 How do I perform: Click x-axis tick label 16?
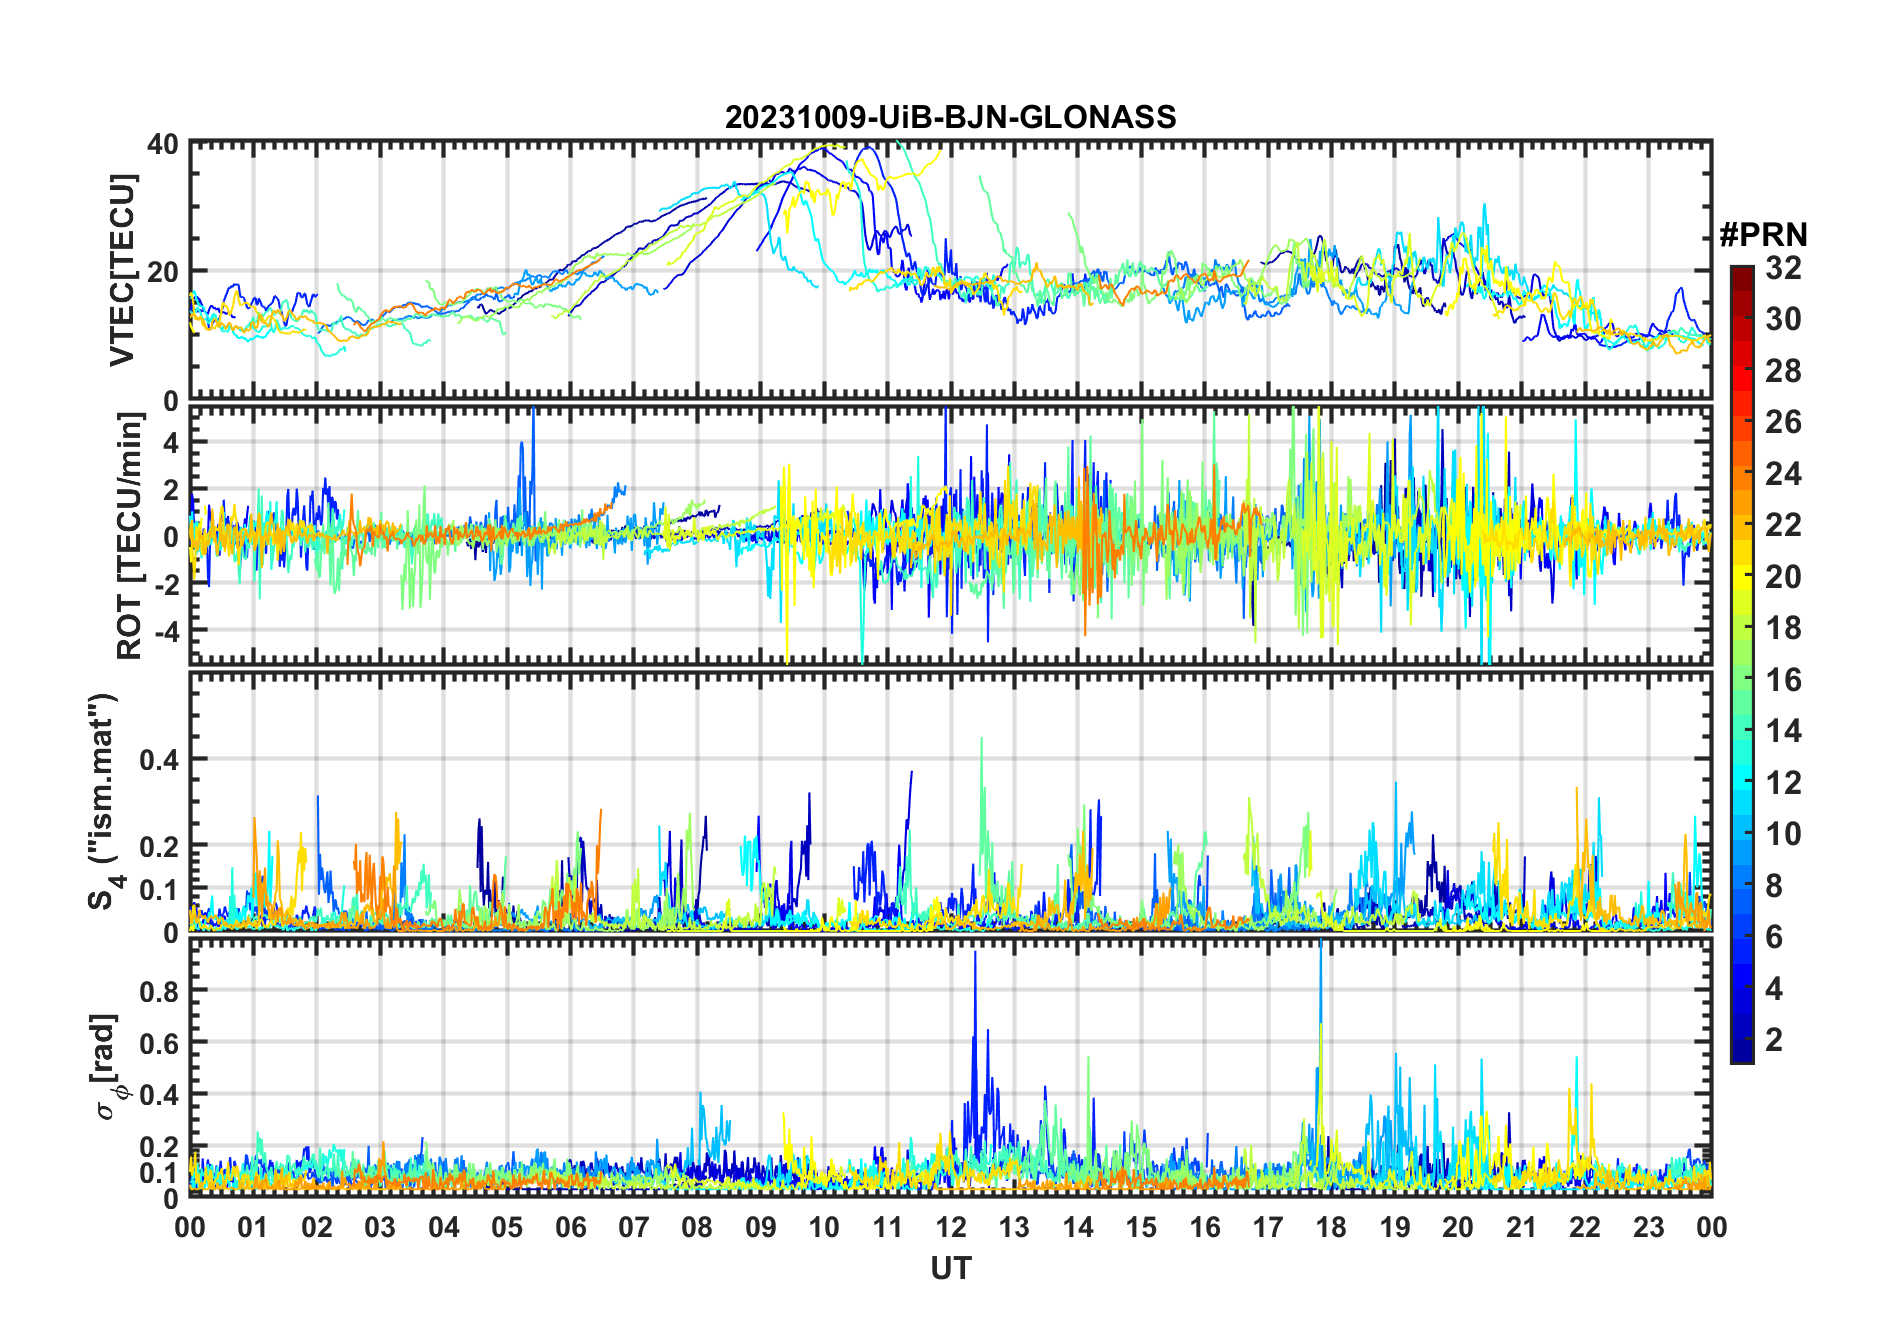(x=1205, y=1228)
